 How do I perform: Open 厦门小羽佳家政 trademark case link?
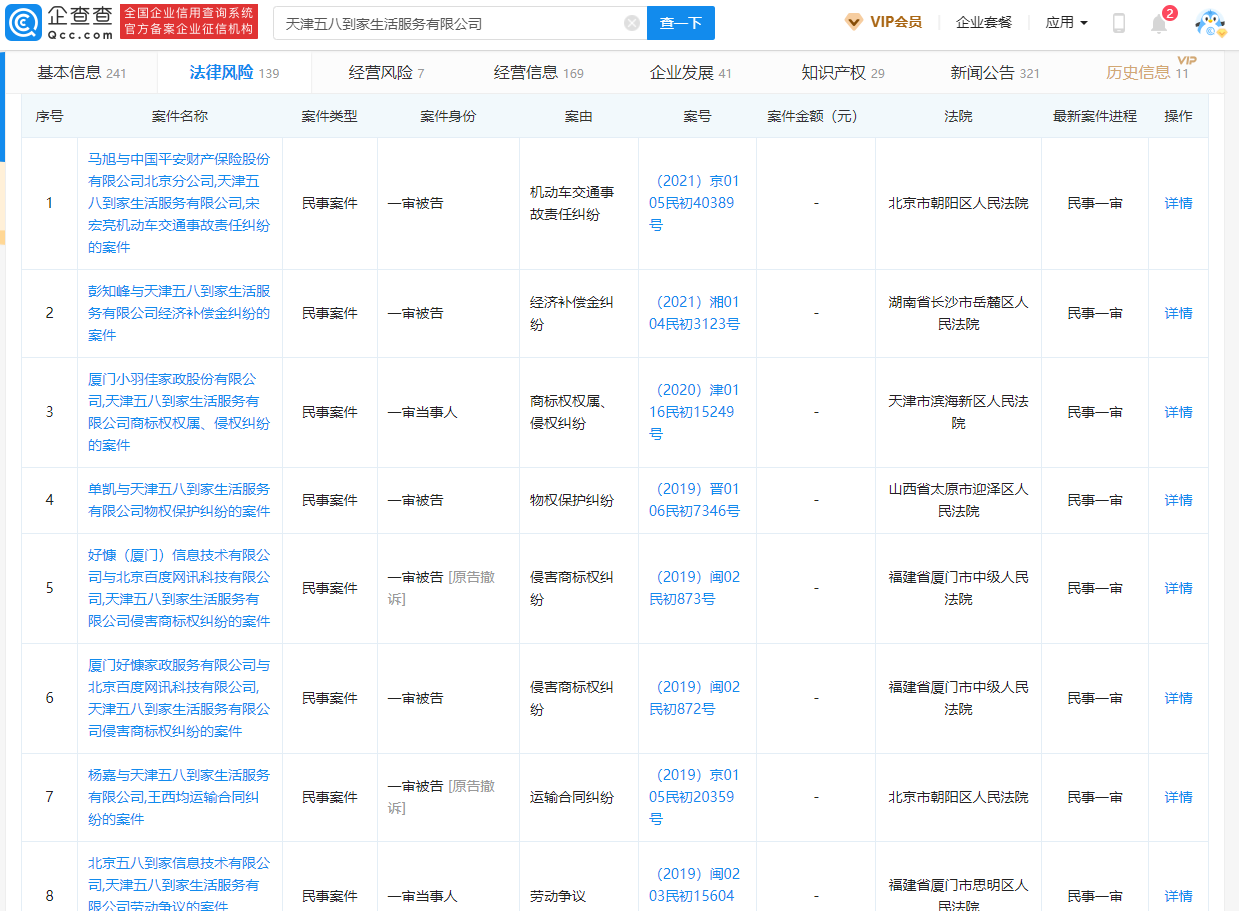pyautogui.click(x=179, y=412)
